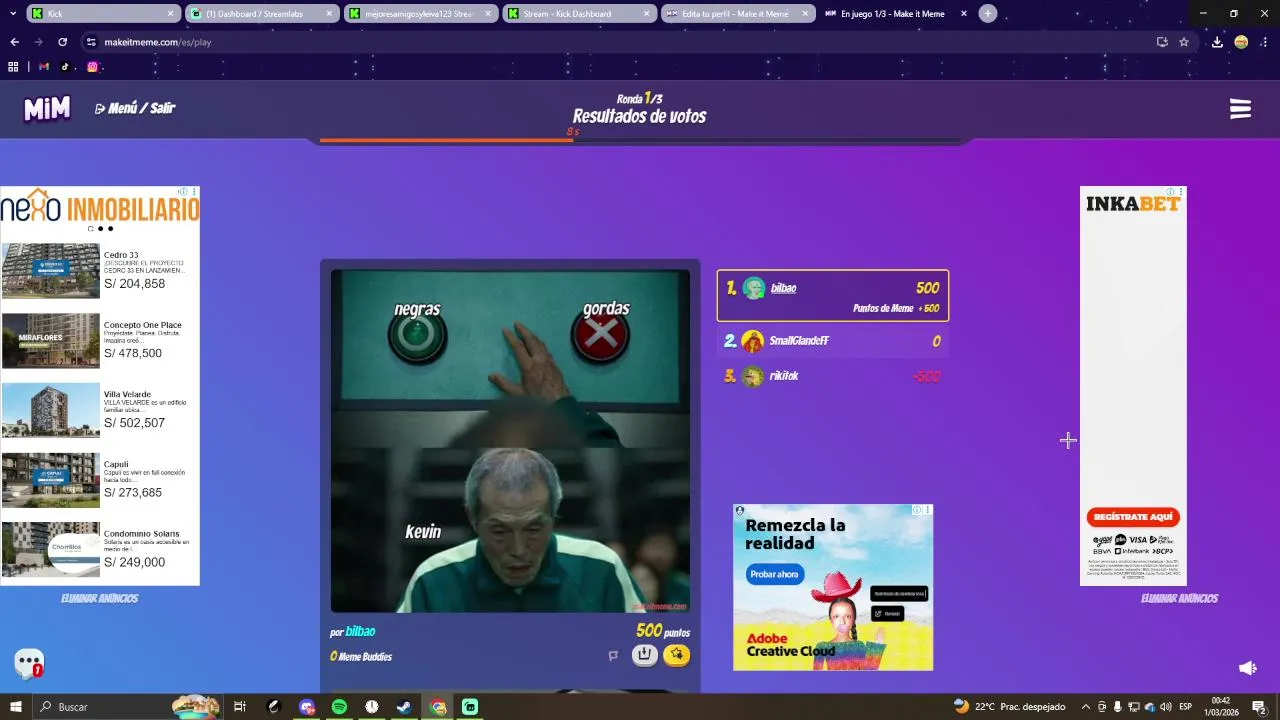
Task: Select the Menú / Salir option
Action: pos(135,108)
